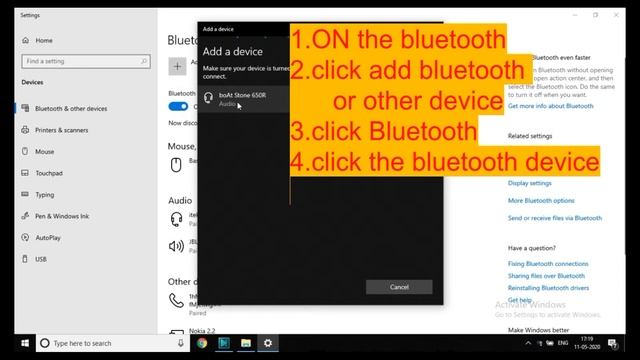Cancel the Add a device dialog
Image resolution: width=640 pixels, height=360 pixels.
click(x=399, y=287)
